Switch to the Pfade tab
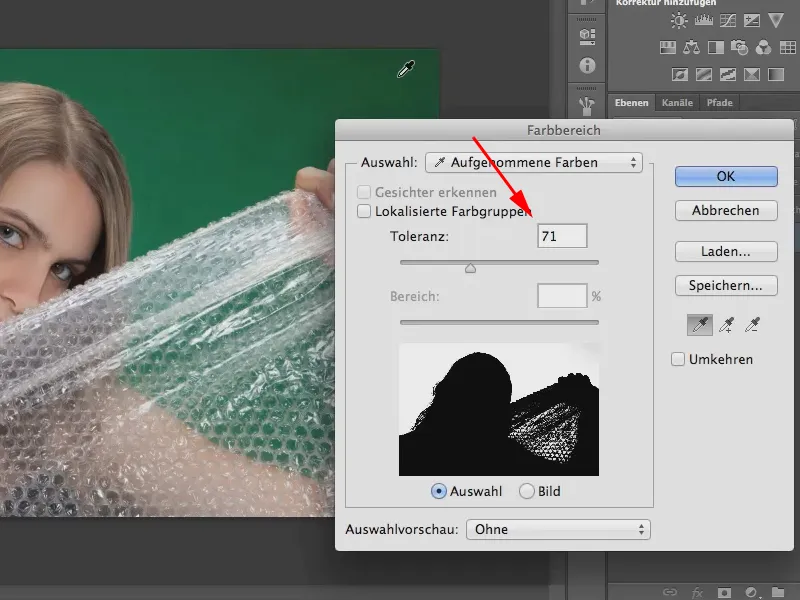Viewport: 800px width, 600px height. tap(719, 103)
